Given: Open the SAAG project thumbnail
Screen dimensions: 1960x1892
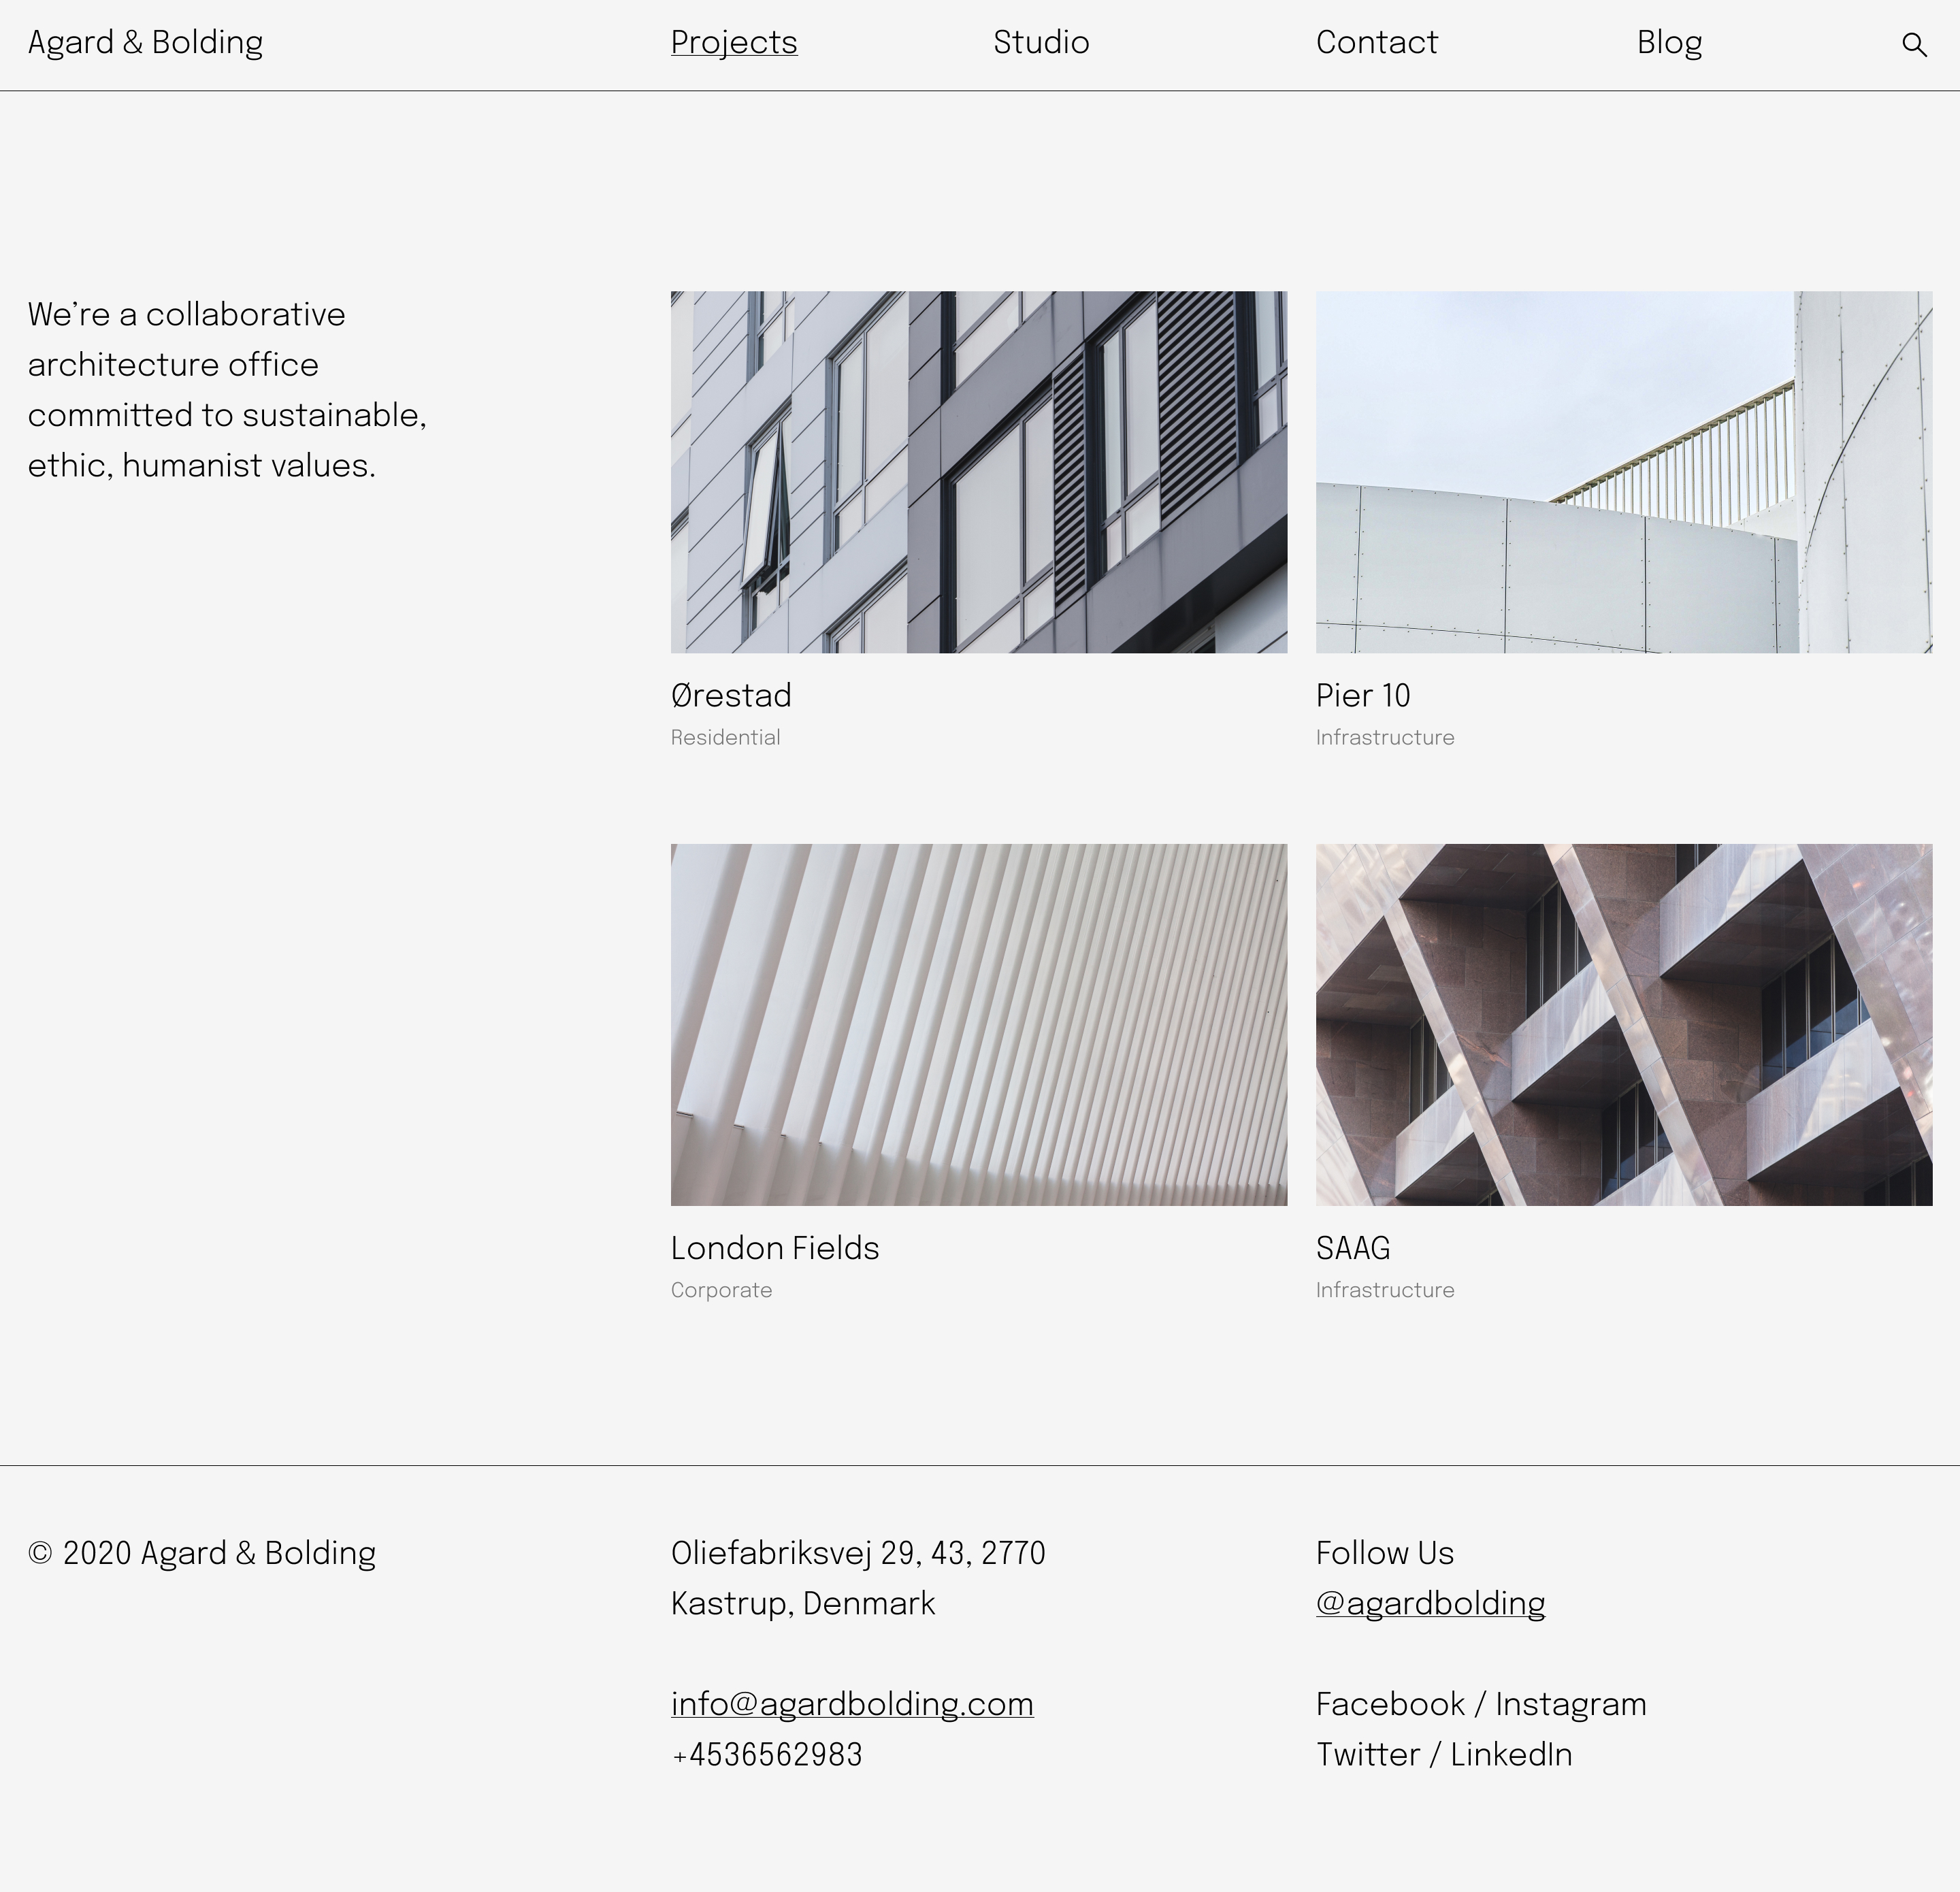Looking at the screenshot, I should point(1623,1024).
